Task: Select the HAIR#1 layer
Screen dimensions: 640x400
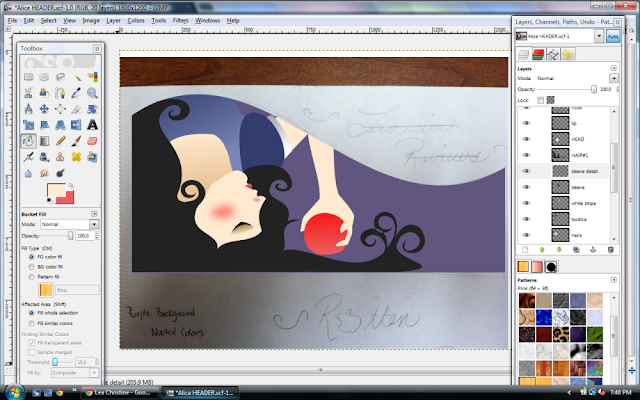Action: pos(580,155)
